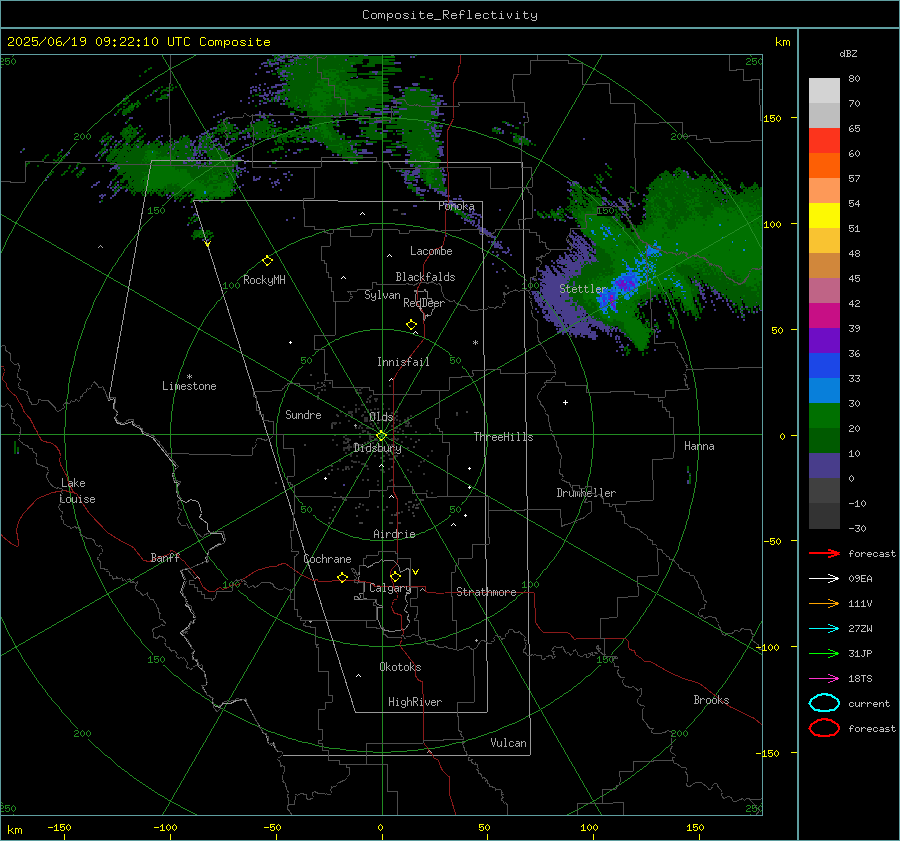
Task: Click yellow diamond marker below RedDeer
Action: (x=411, y=325)
